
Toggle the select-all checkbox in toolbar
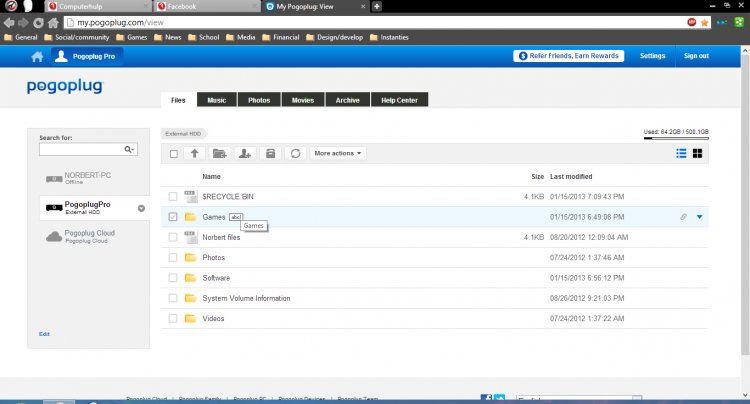[x=174, y=153]
